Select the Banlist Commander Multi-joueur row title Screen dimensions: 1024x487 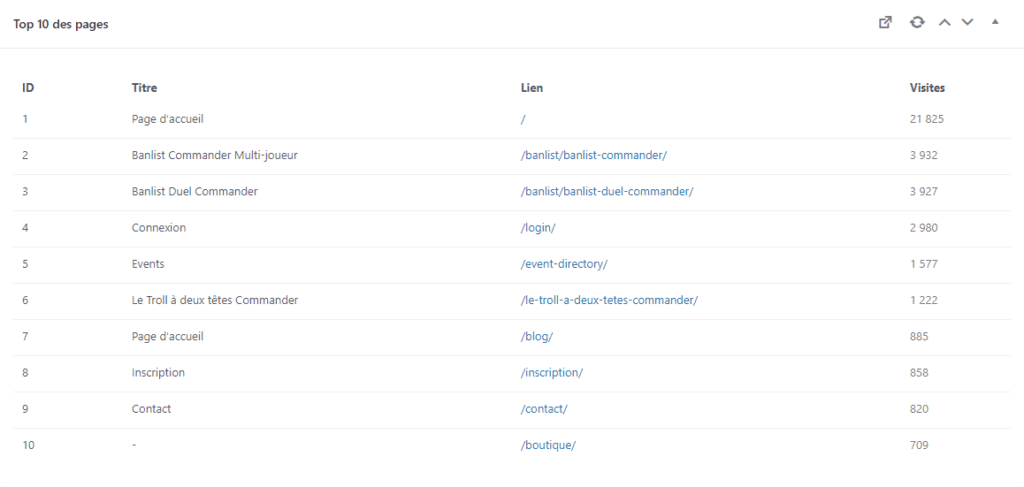[x=215, y=155]
